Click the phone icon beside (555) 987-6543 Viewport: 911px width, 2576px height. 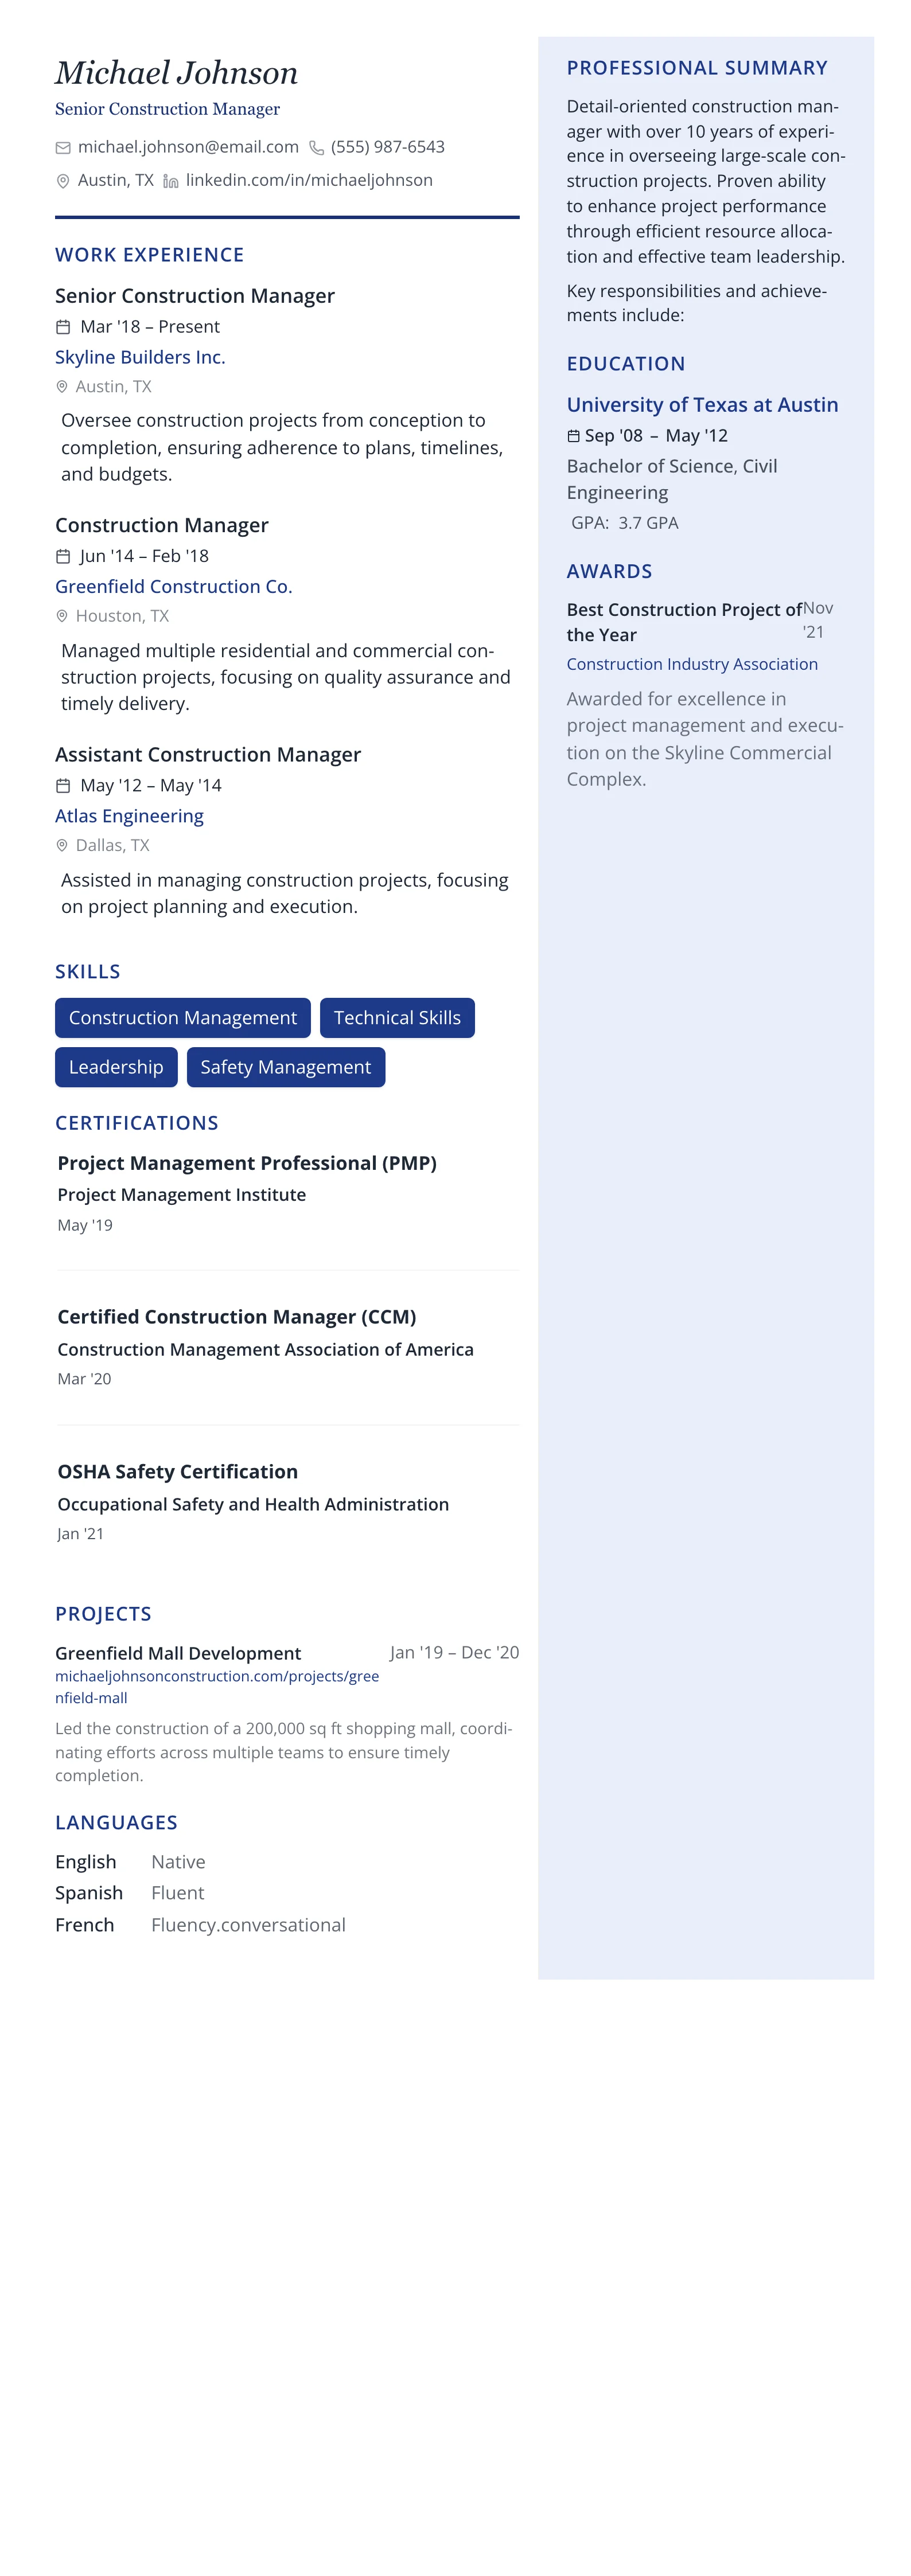pos(316,148)
